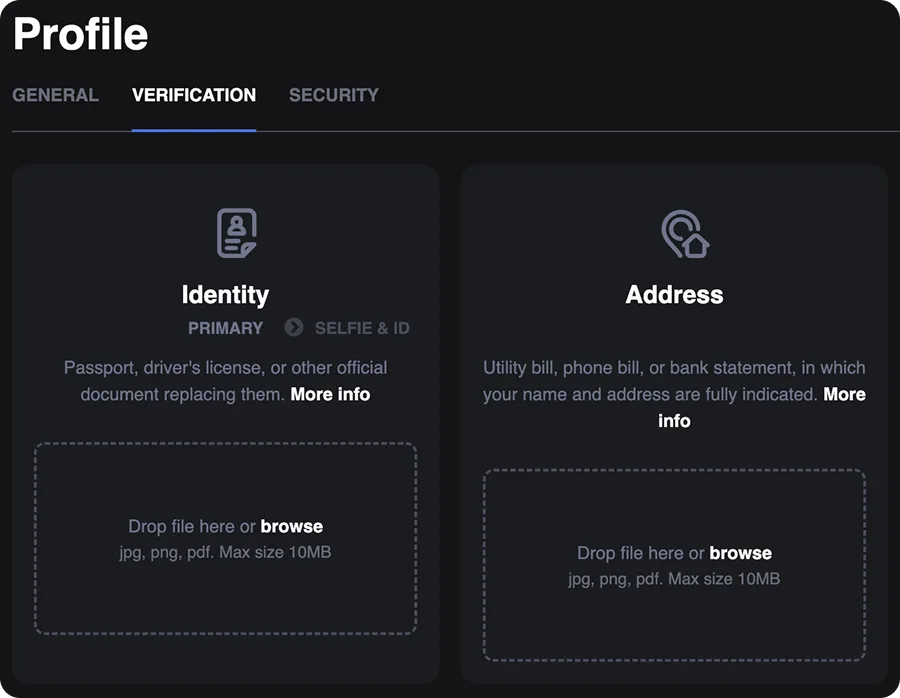This screenshot has height=698, width=900.
Task: Switch to the General tab
Action: (x=56, y=95)
